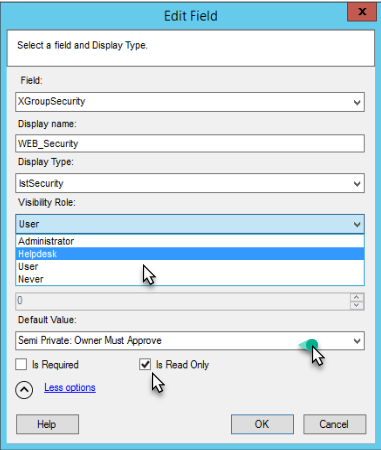The image size is (381, 450).
Task: Select Administrator in the Visibility Role list
Action: [190, 241]
